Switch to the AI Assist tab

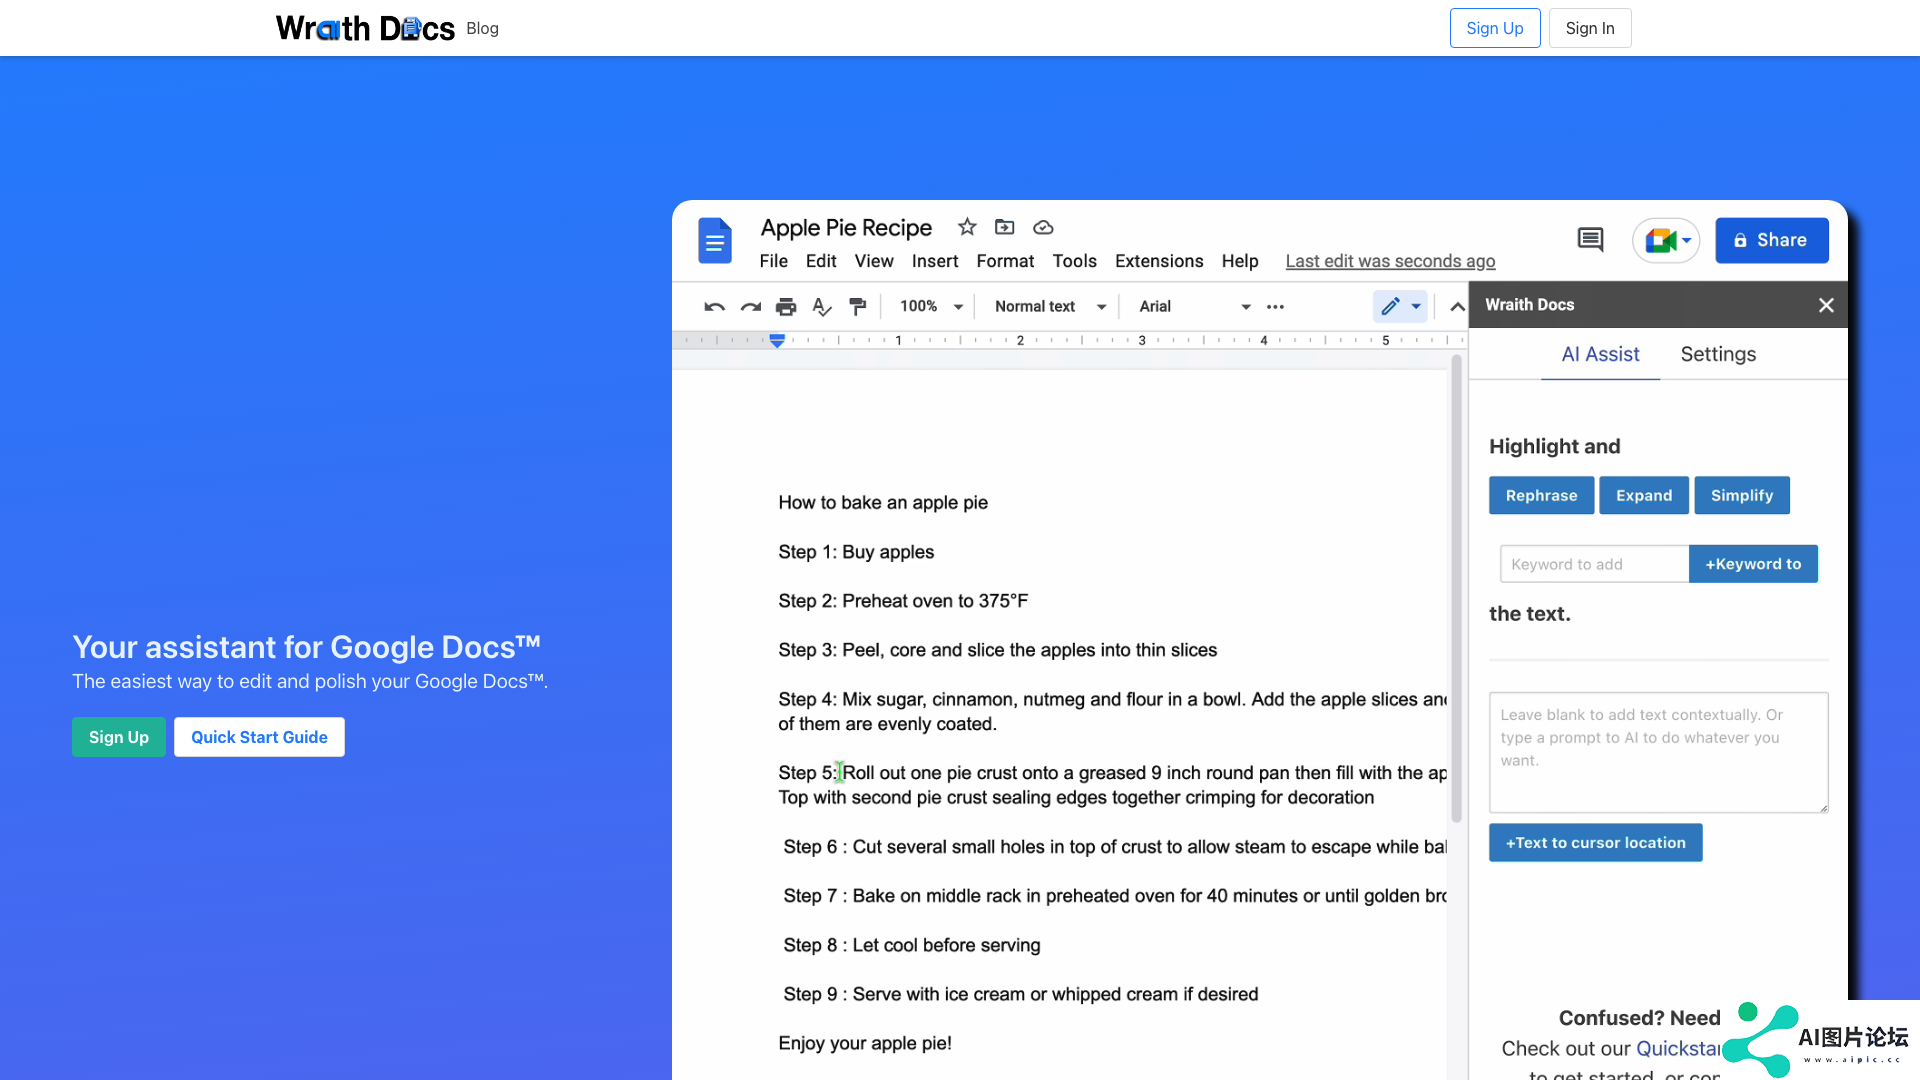[1600, 354]
